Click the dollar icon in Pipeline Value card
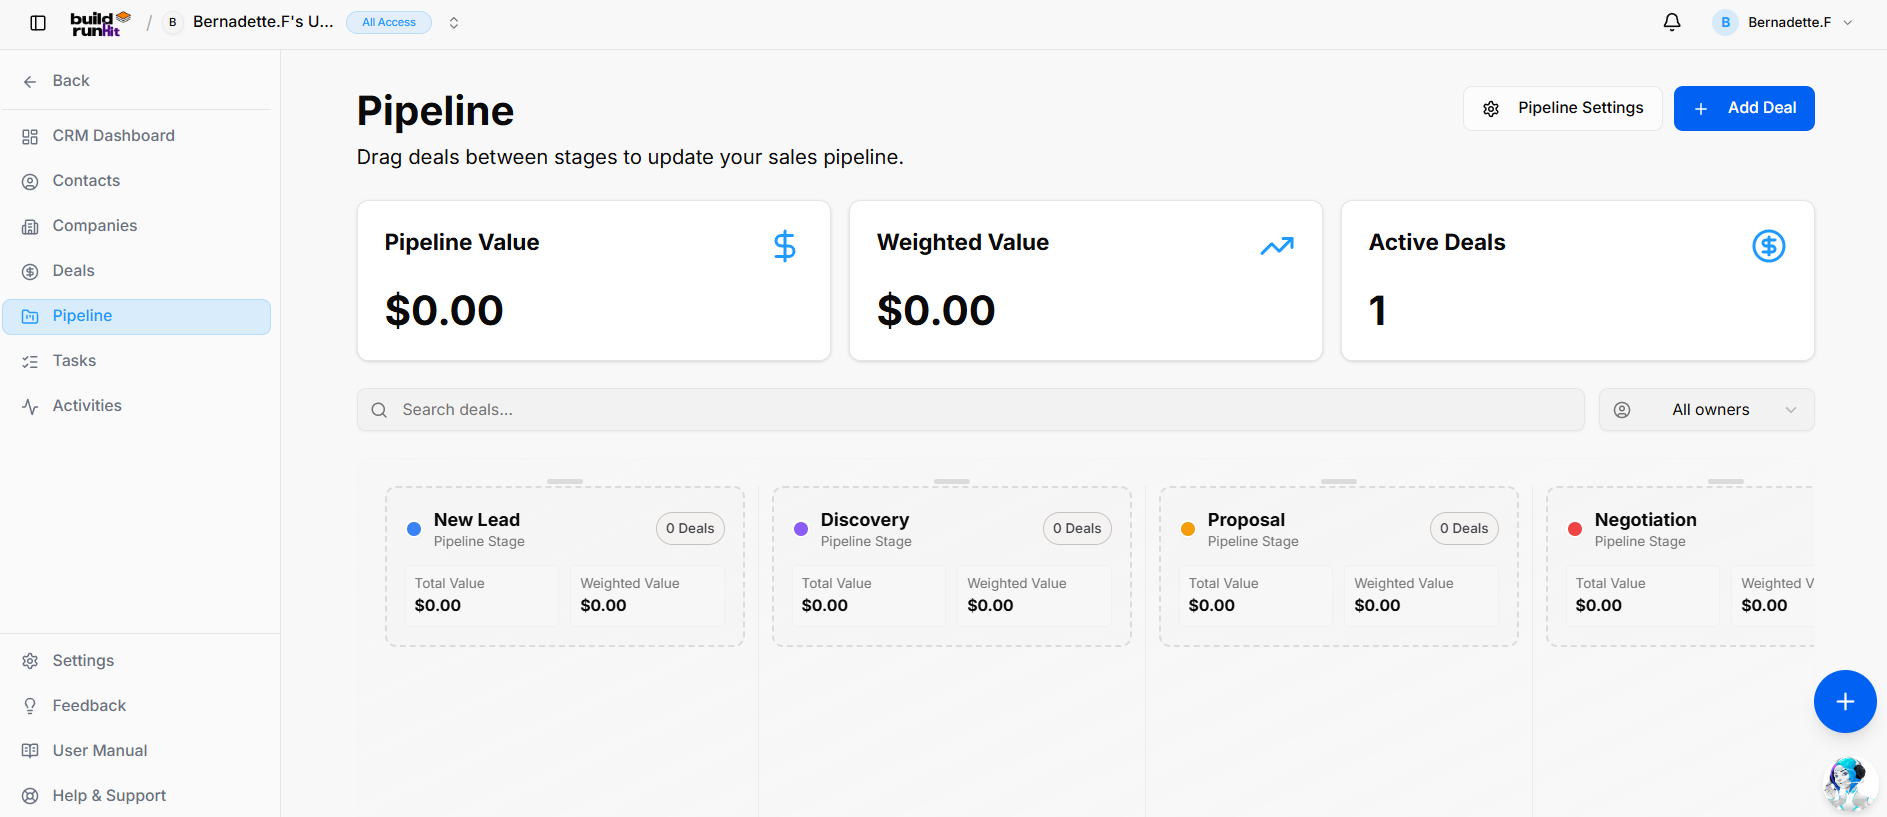The image size is (1887, 817). point(785,246)
